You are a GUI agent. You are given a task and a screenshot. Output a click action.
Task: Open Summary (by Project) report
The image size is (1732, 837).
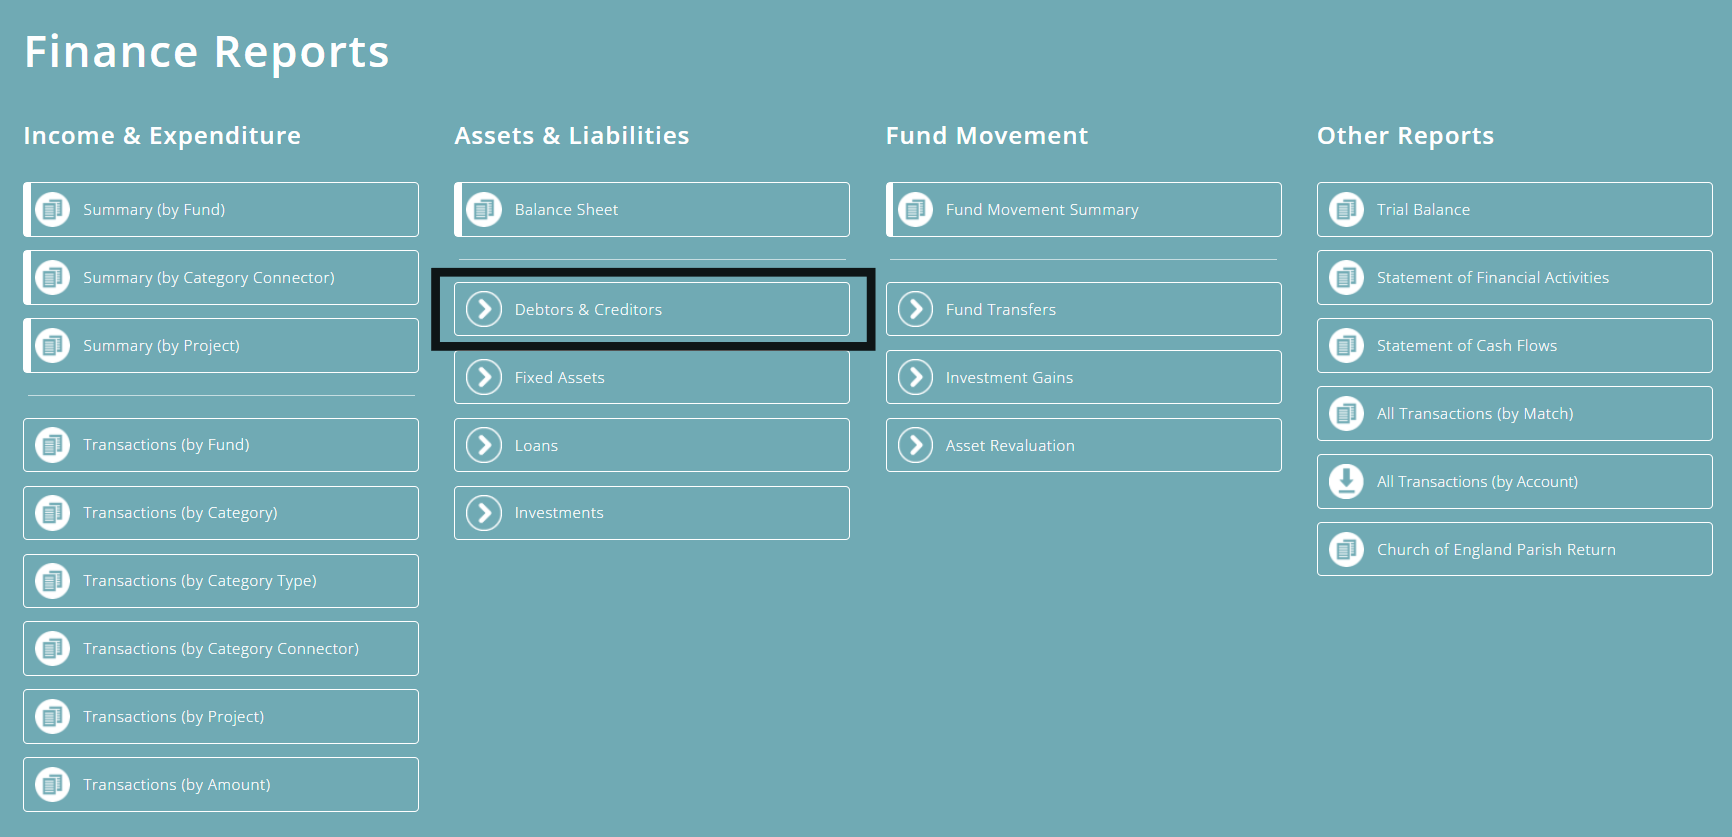(x=220, y=345)
